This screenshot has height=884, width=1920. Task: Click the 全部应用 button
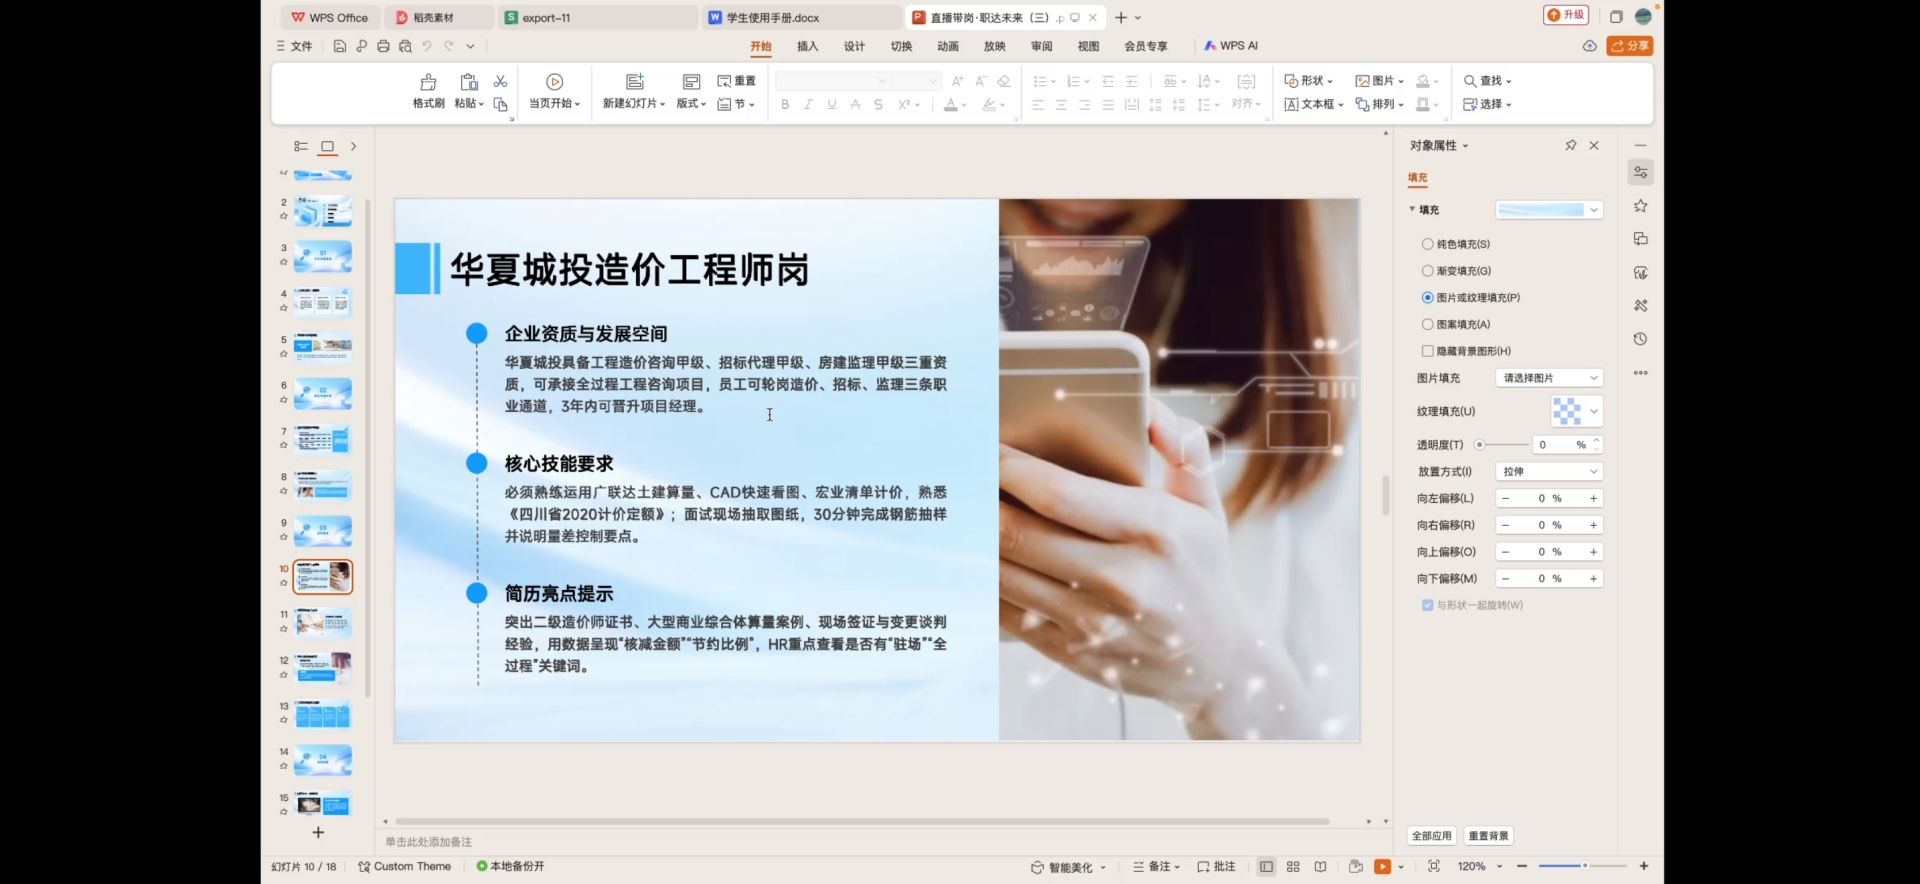pyautogui.click(x=1431, y=836)
